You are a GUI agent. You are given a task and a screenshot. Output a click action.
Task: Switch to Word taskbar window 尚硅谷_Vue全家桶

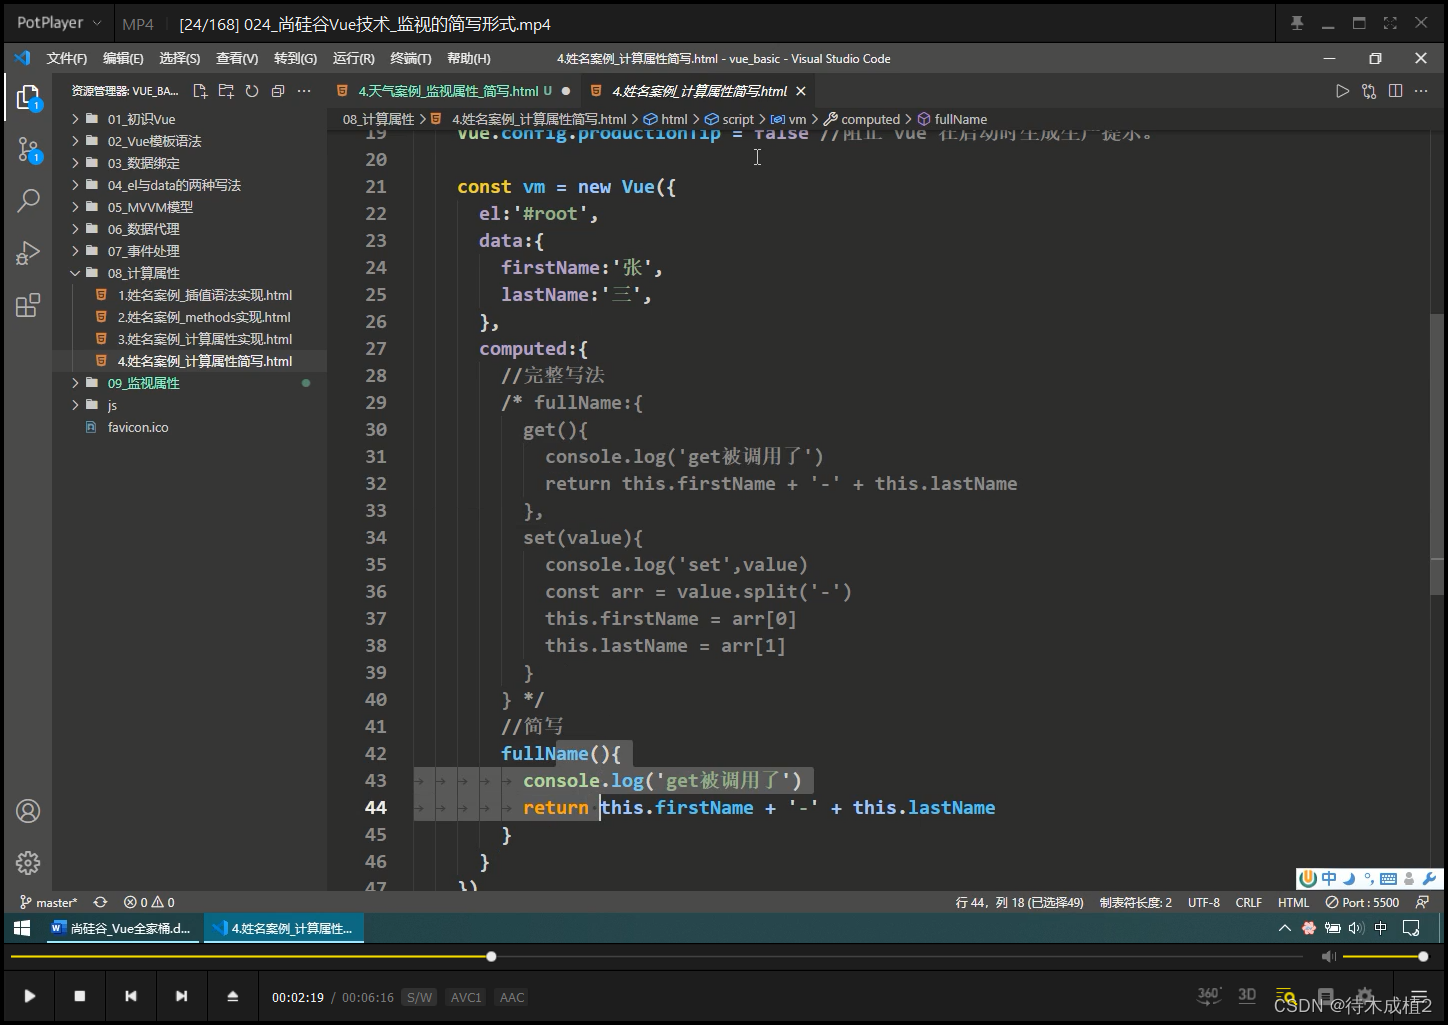[x=121, y=928]
